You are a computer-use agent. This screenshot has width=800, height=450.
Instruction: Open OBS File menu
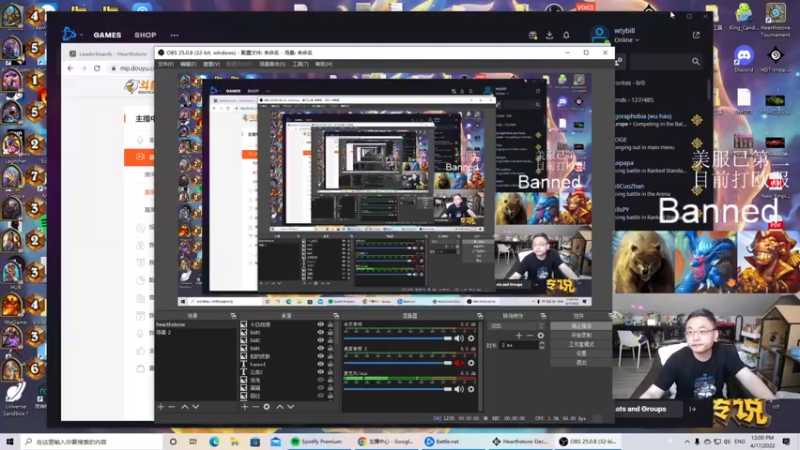[165, 64]
